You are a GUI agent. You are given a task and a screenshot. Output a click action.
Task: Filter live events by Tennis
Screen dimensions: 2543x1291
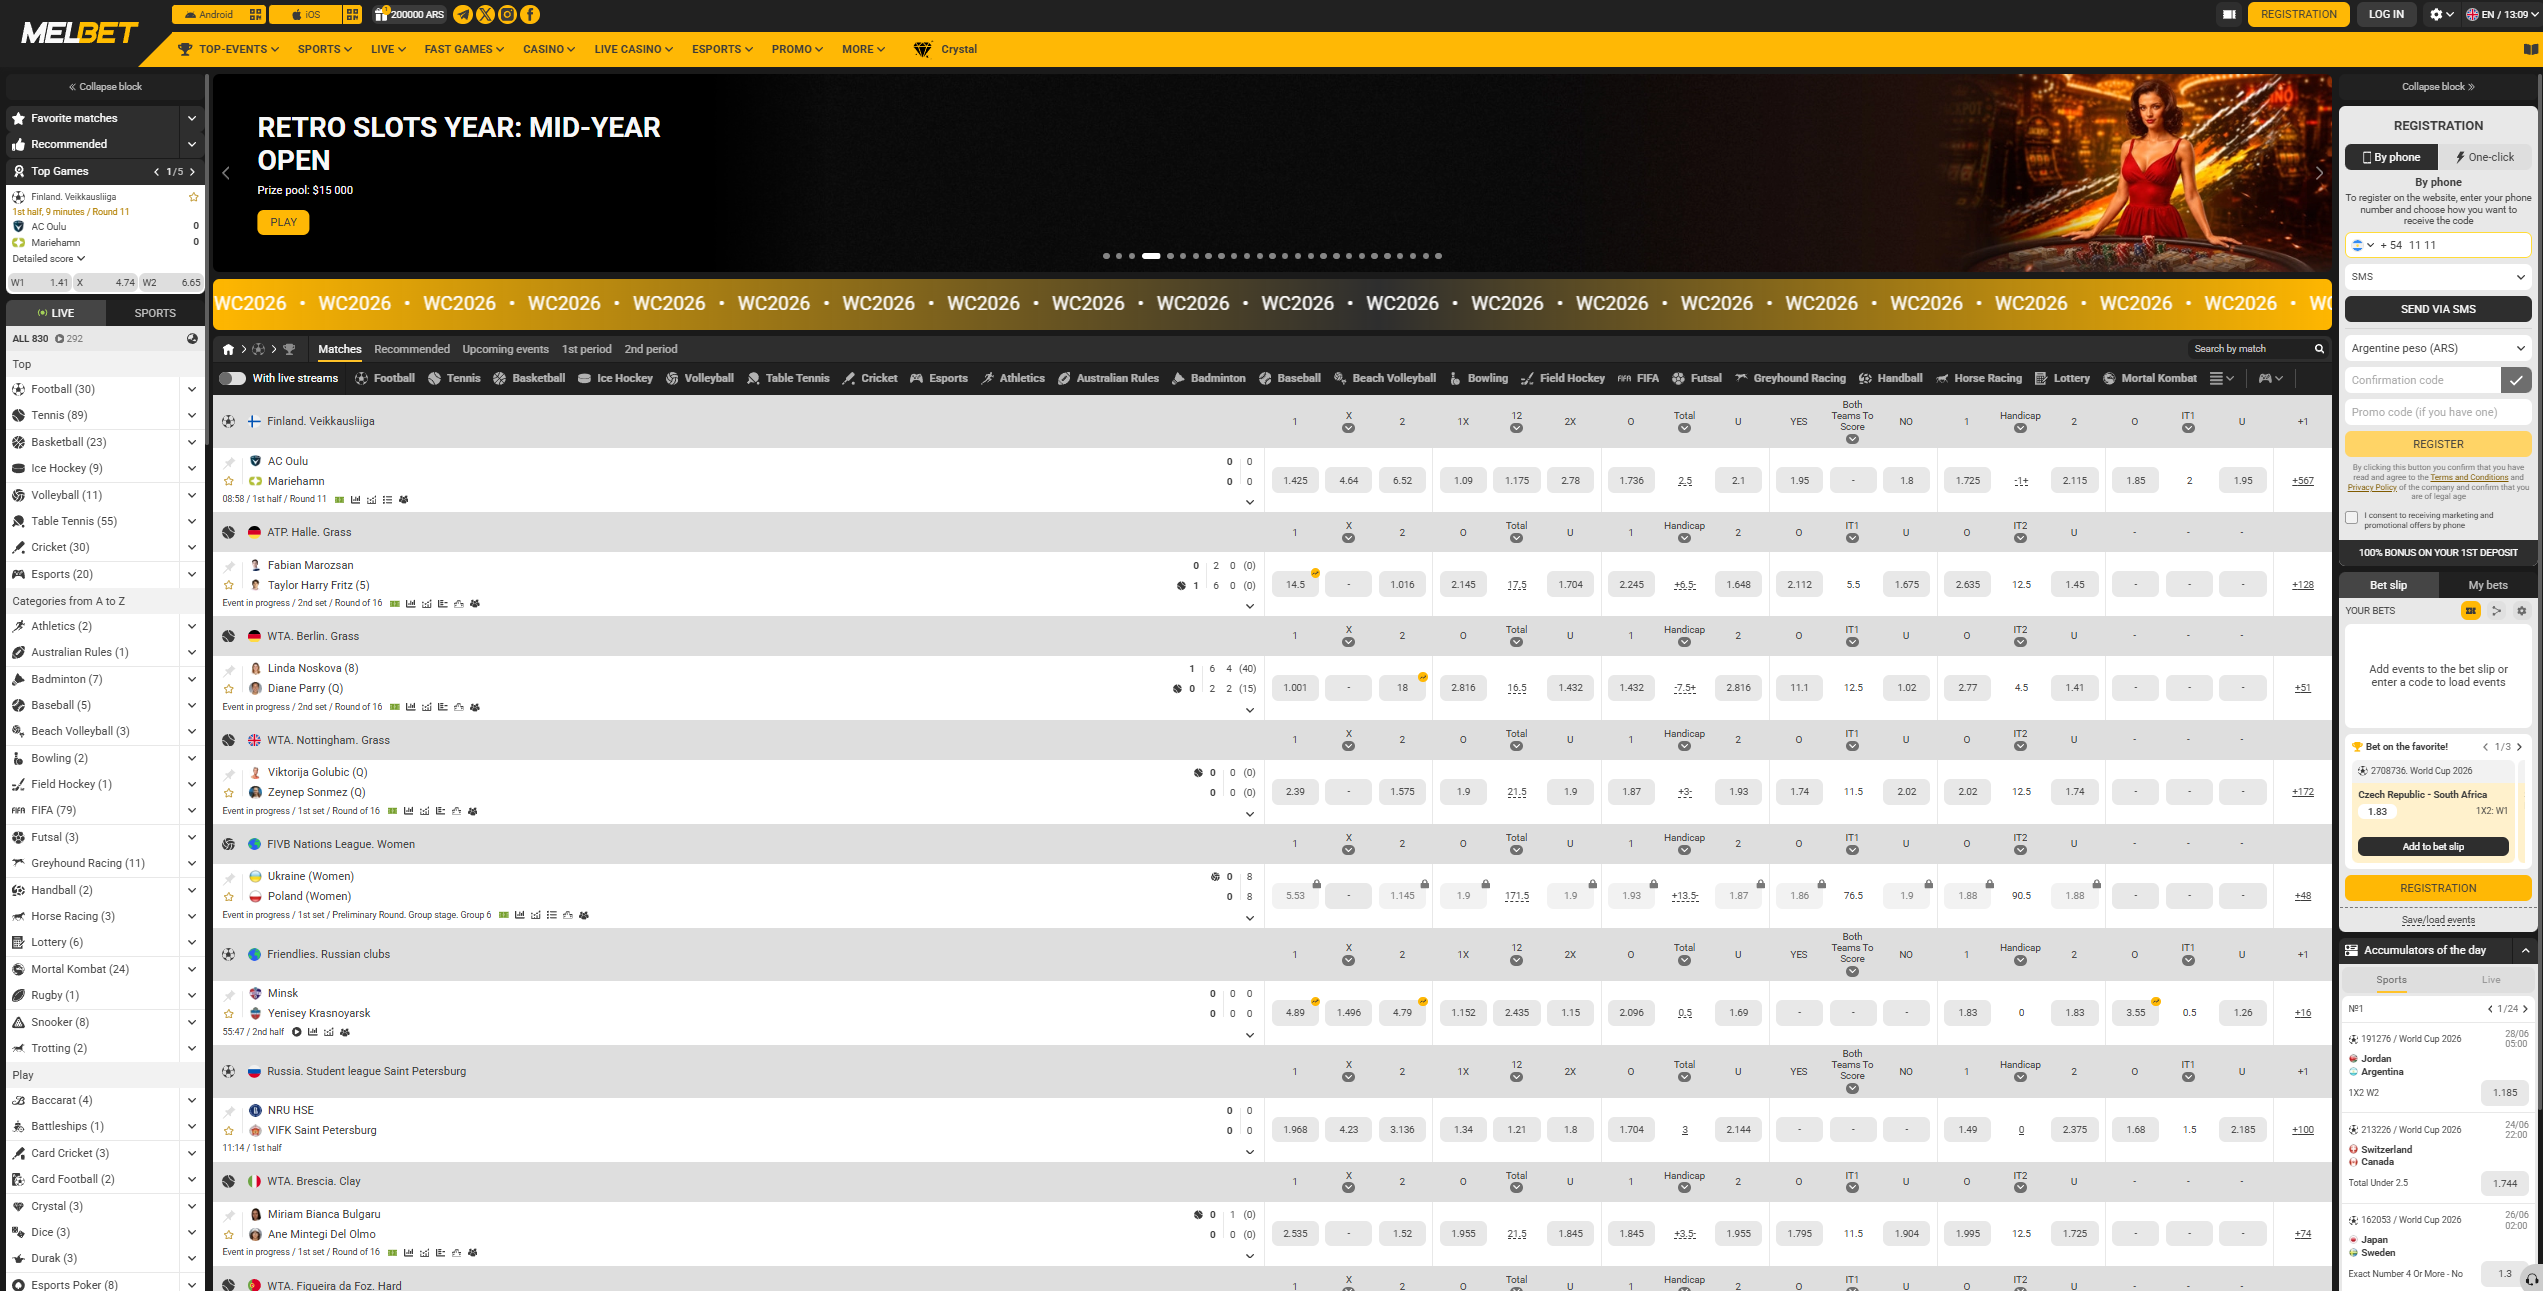454,378
